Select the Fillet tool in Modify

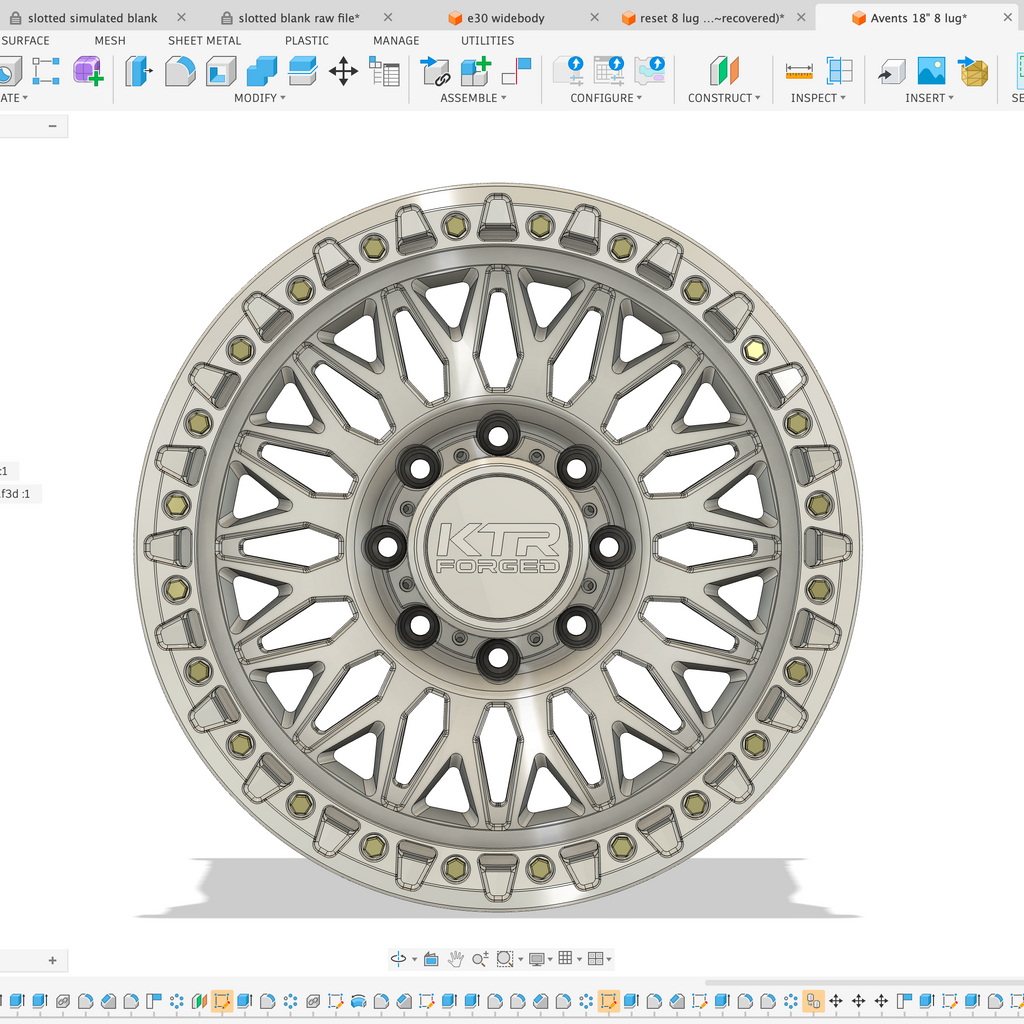click(x=180, y=71)
